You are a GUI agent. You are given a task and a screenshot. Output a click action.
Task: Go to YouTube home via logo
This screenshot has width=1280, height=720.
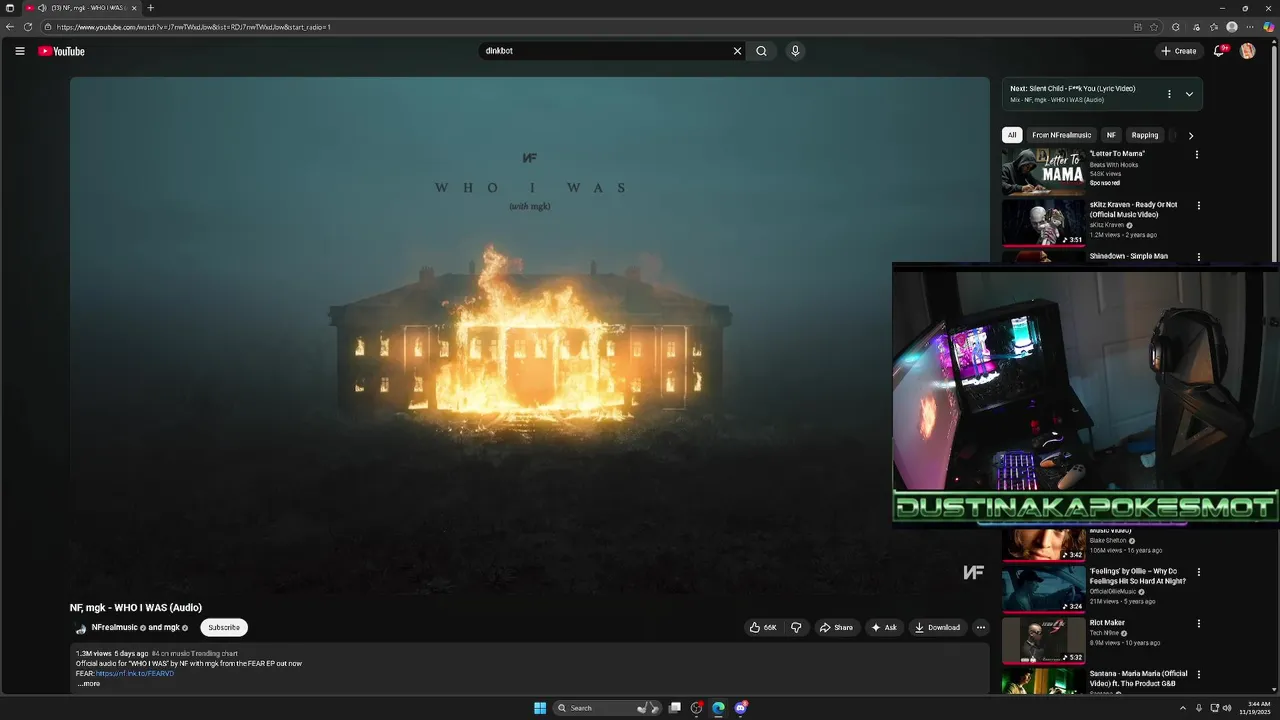[62, 51]
